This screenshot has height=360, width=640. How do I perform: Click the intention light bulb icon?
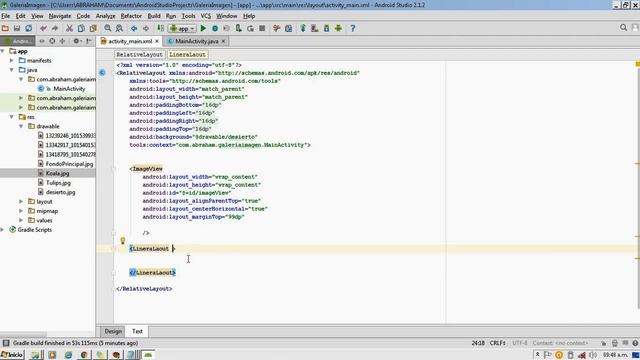coord(122,241)
